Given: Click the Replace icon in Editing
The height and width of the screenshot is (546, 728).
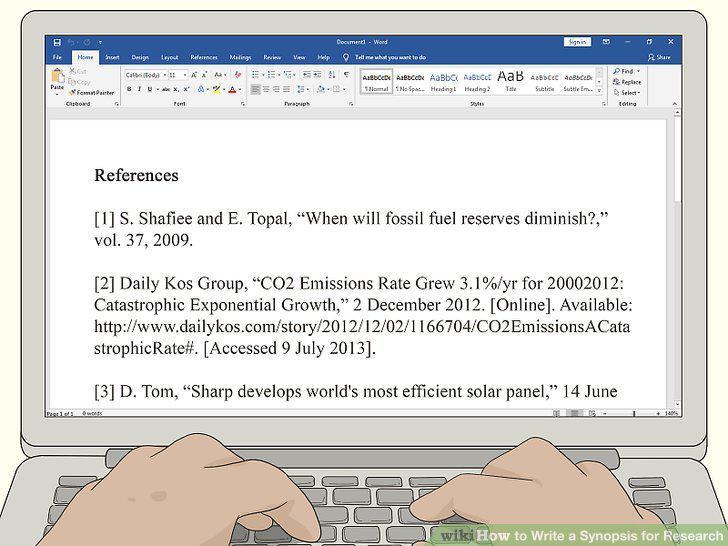Looking at the screenshot, I should tap(617, 82).
